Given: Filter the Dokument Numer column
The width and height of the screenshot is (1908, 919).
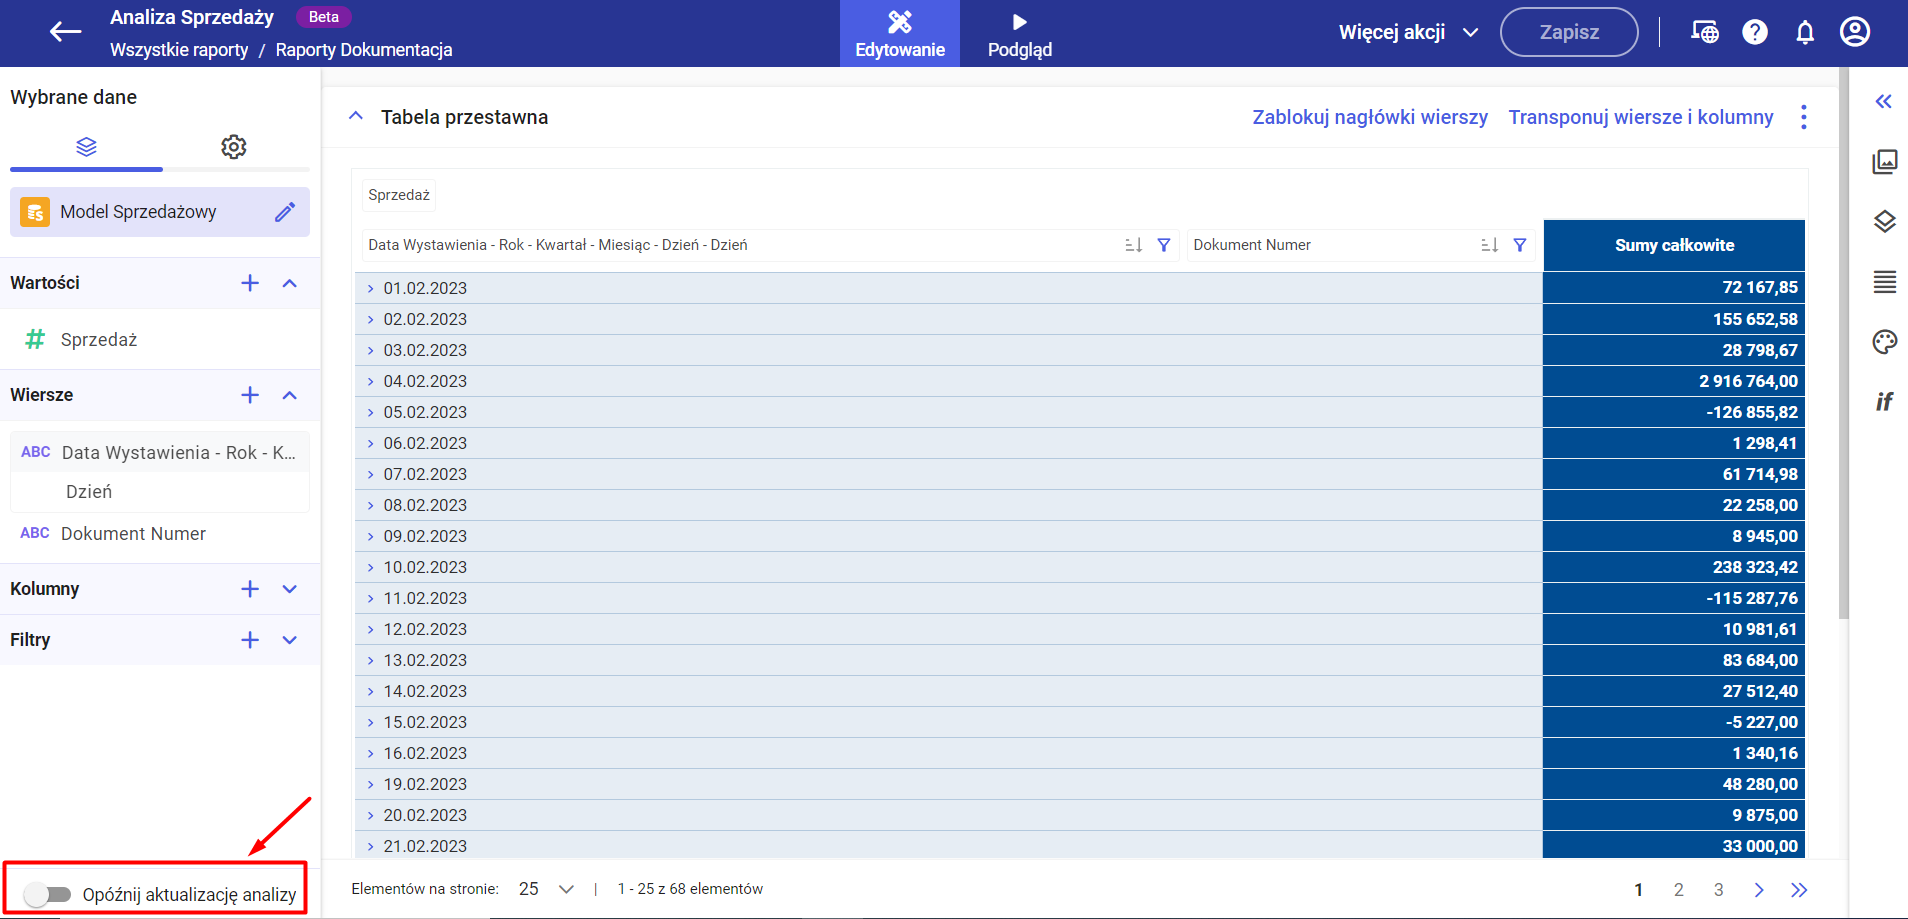Looking at the screenshot, I should [x=1520, y=245].
